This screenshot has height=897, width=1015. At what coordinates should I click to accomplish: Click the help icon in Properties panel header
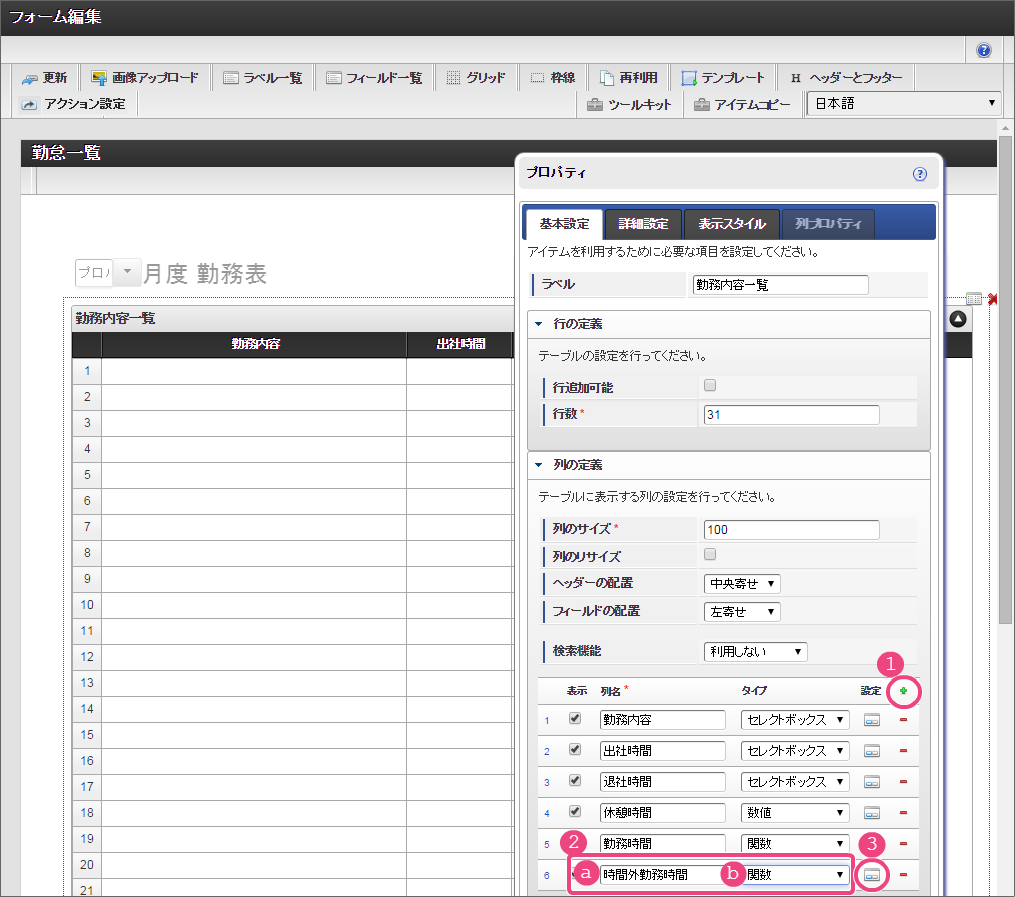coord(920,174)
